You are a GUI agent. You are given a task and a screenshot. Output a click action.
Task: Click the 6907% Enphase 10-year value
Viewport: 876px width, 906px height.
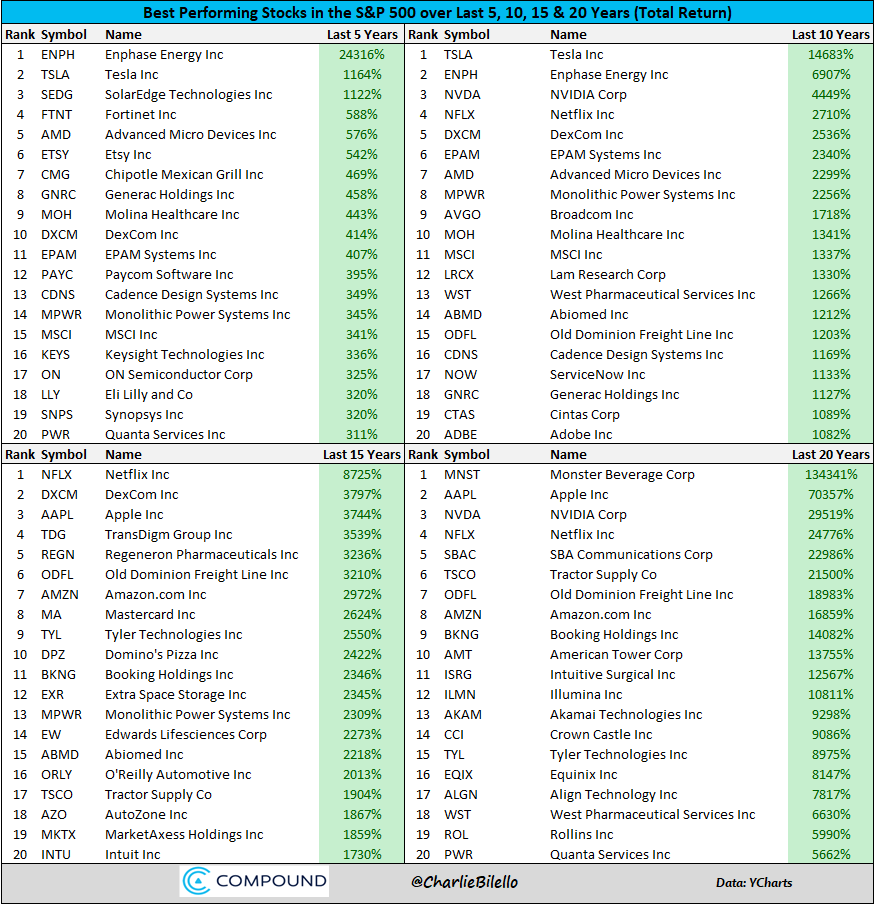pyautogui.click(x=830, y=75)
